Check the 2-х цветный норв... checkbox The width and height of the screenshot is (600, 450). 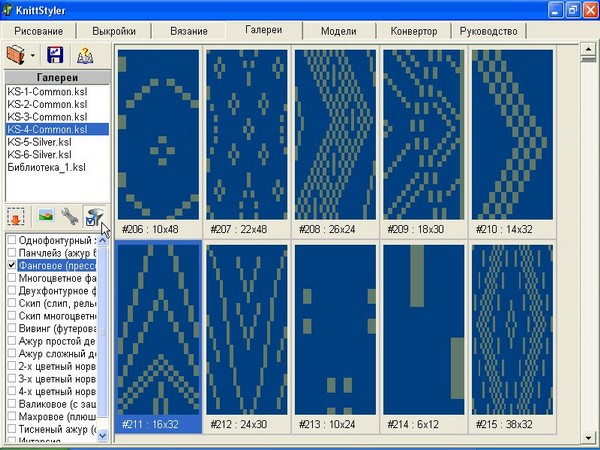(12, 366)
